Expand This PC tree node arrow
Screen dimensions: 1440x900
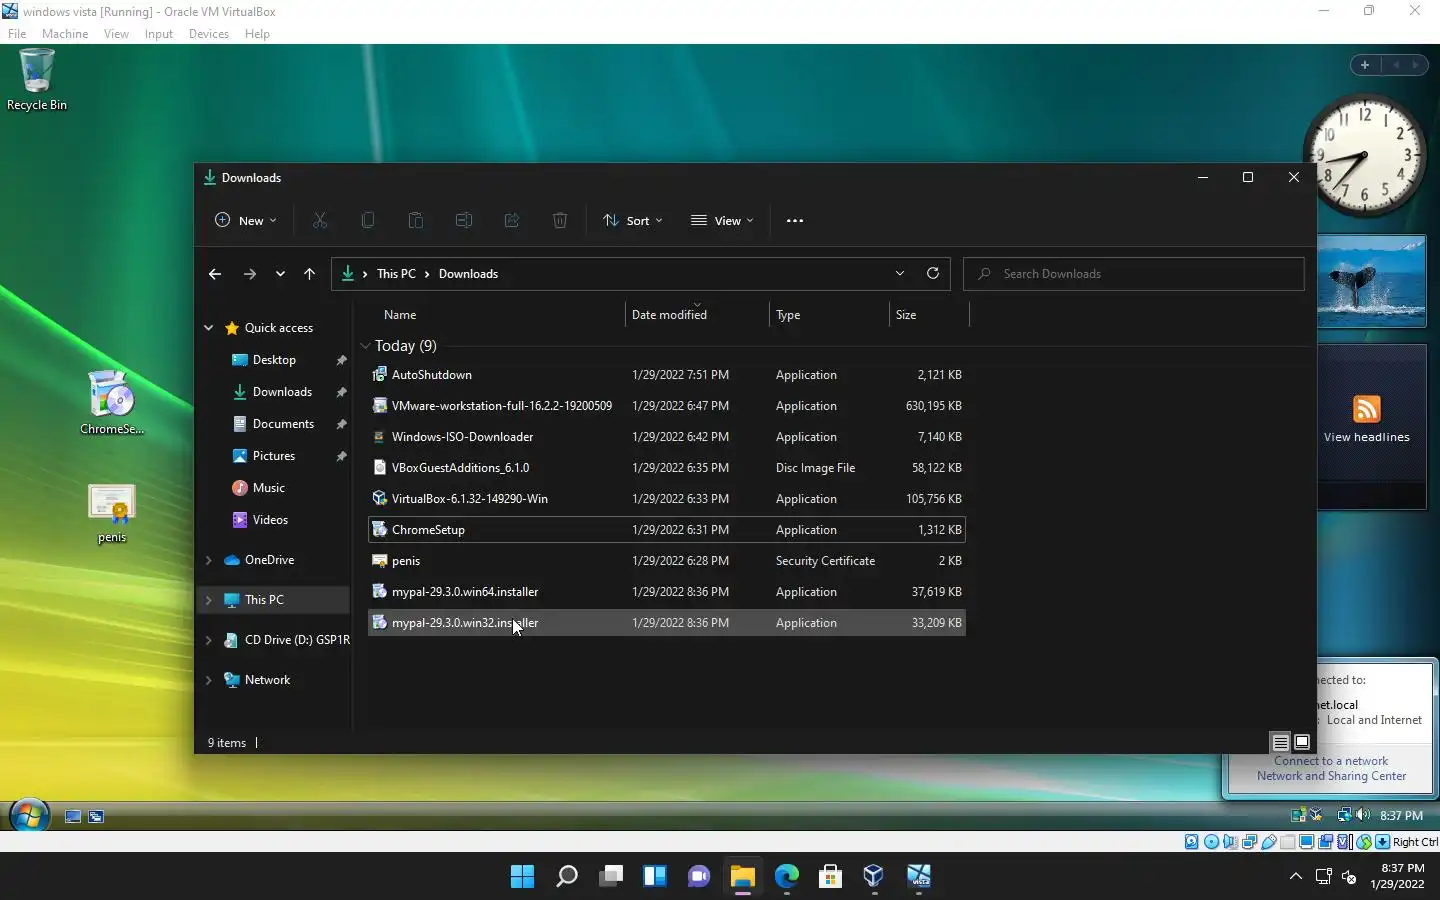tap(209, 600)
